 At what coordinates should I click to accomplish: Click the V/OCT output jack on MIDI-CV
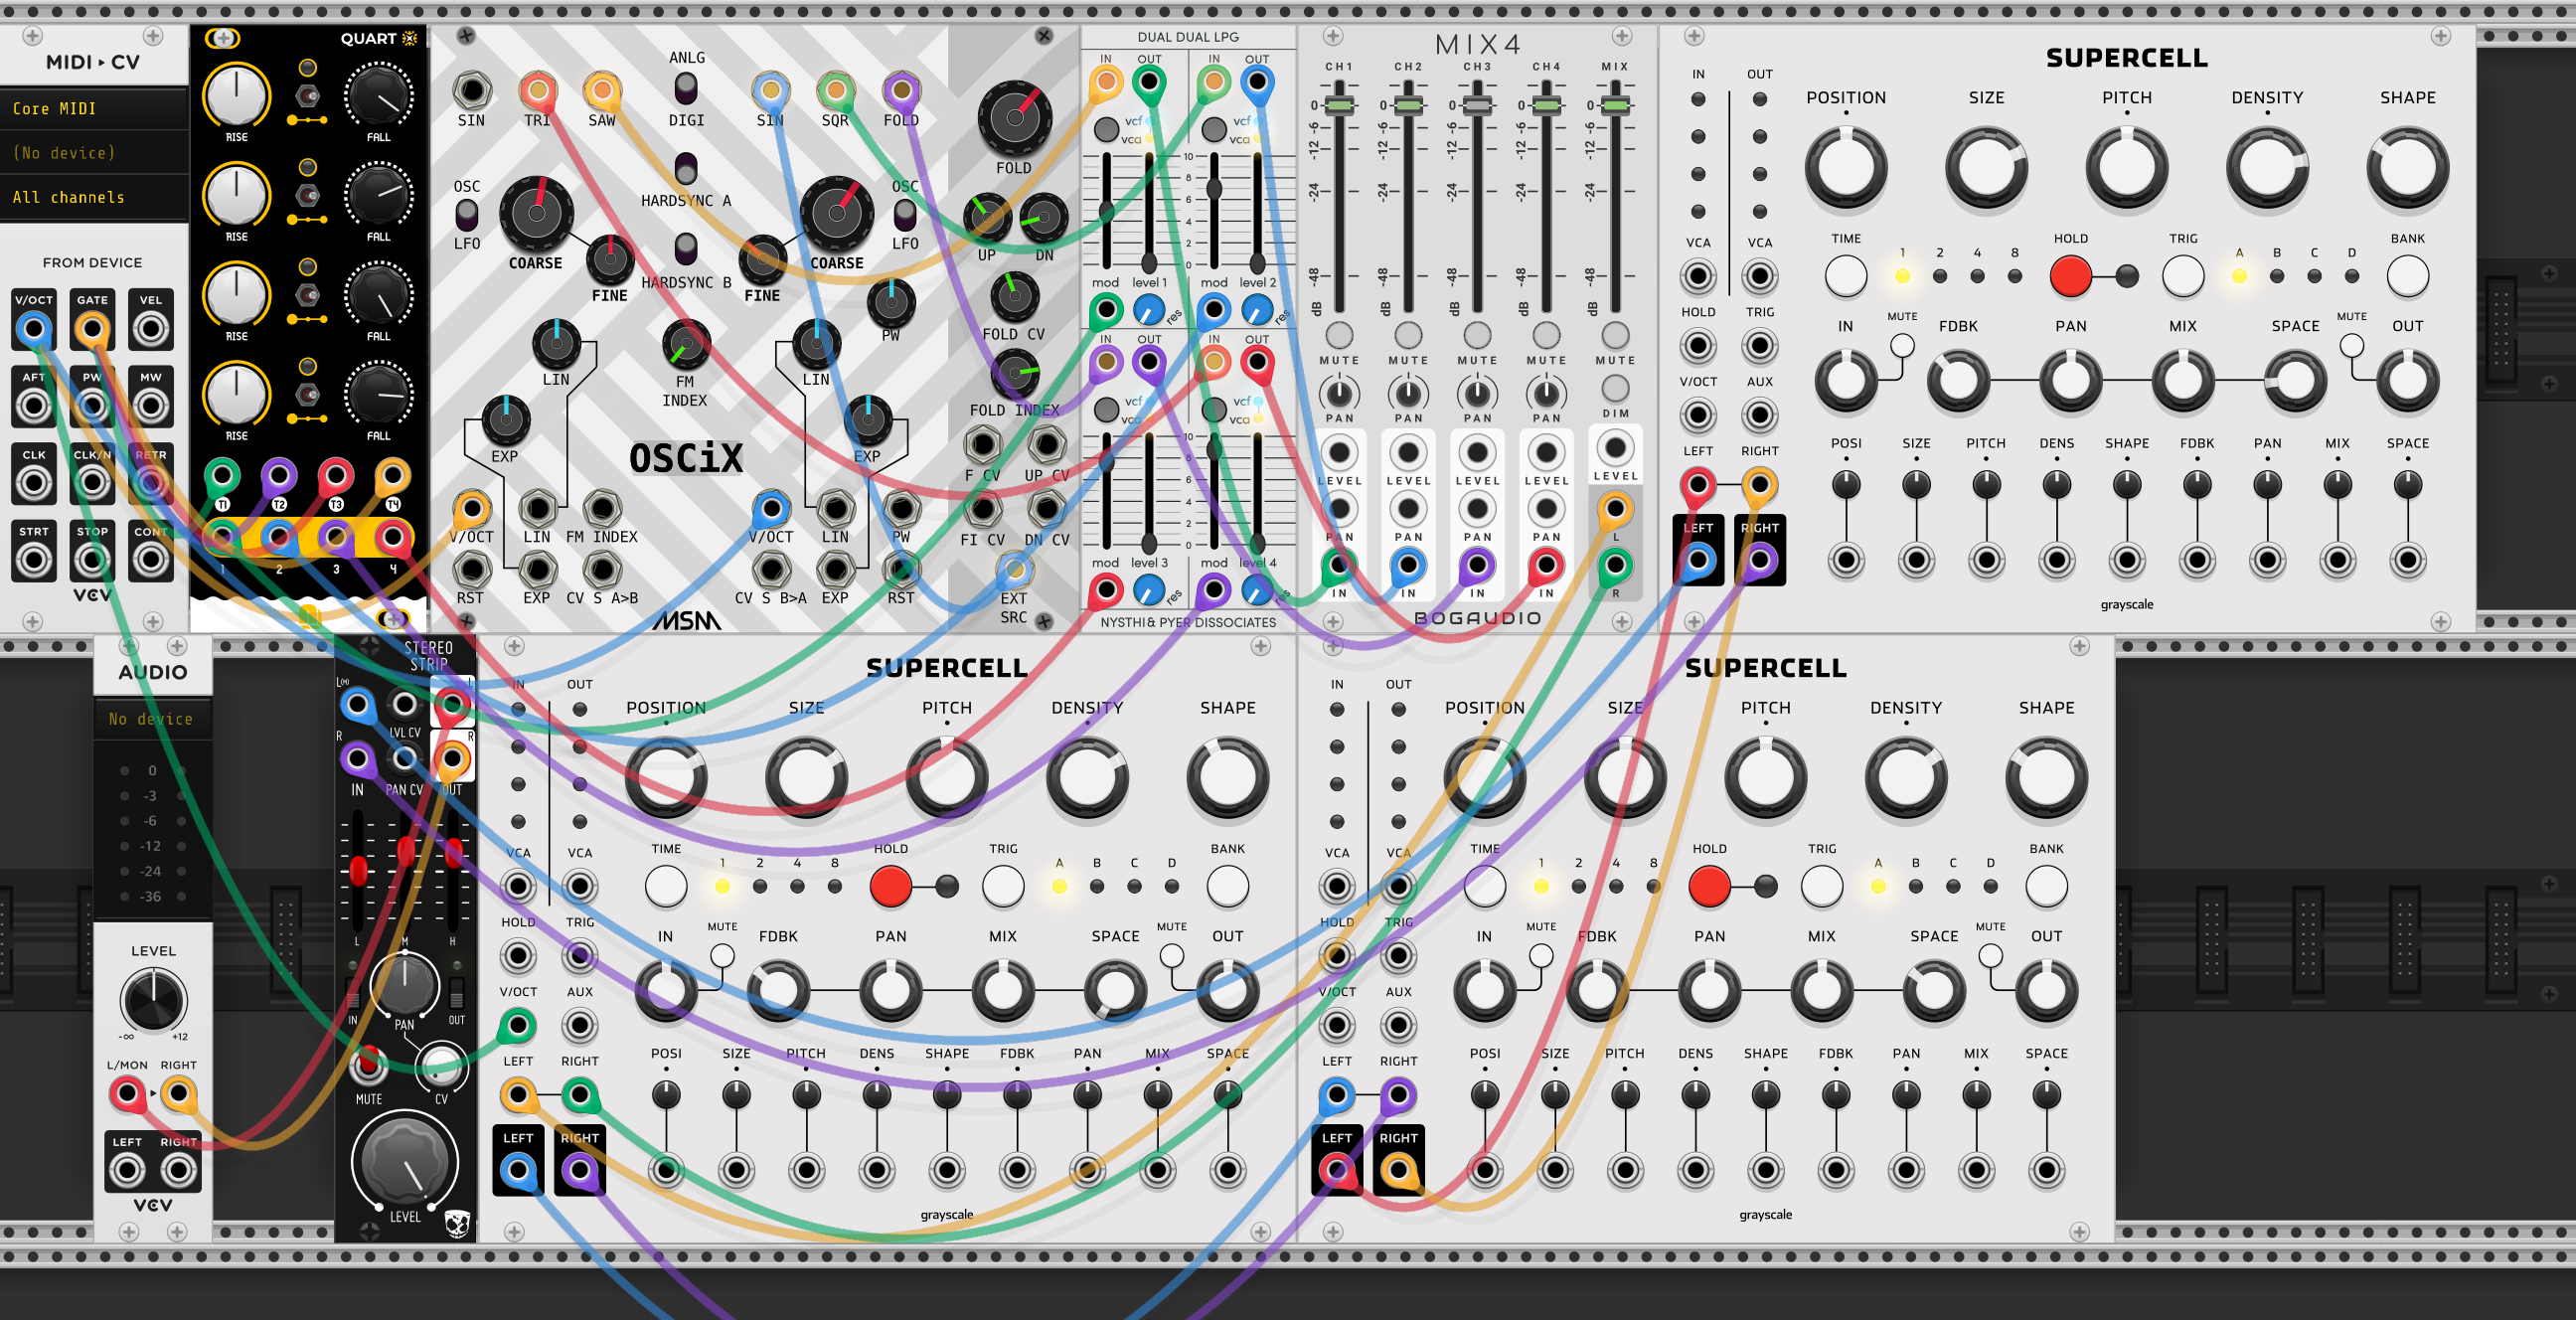tap(34, 328)
